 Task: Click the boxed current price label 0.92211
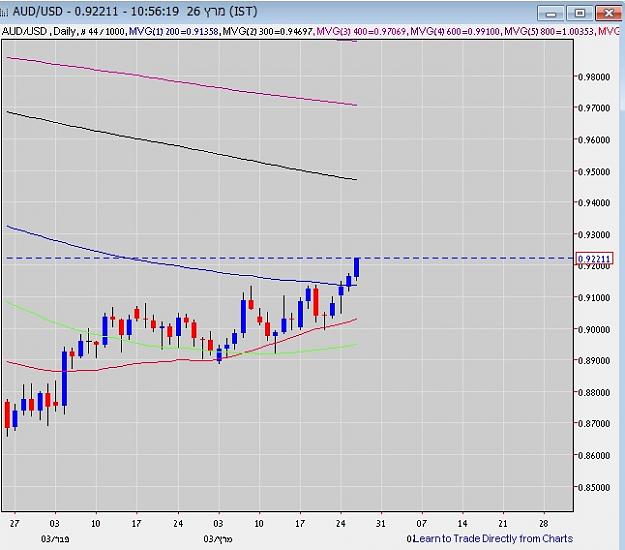coord(594,259)
